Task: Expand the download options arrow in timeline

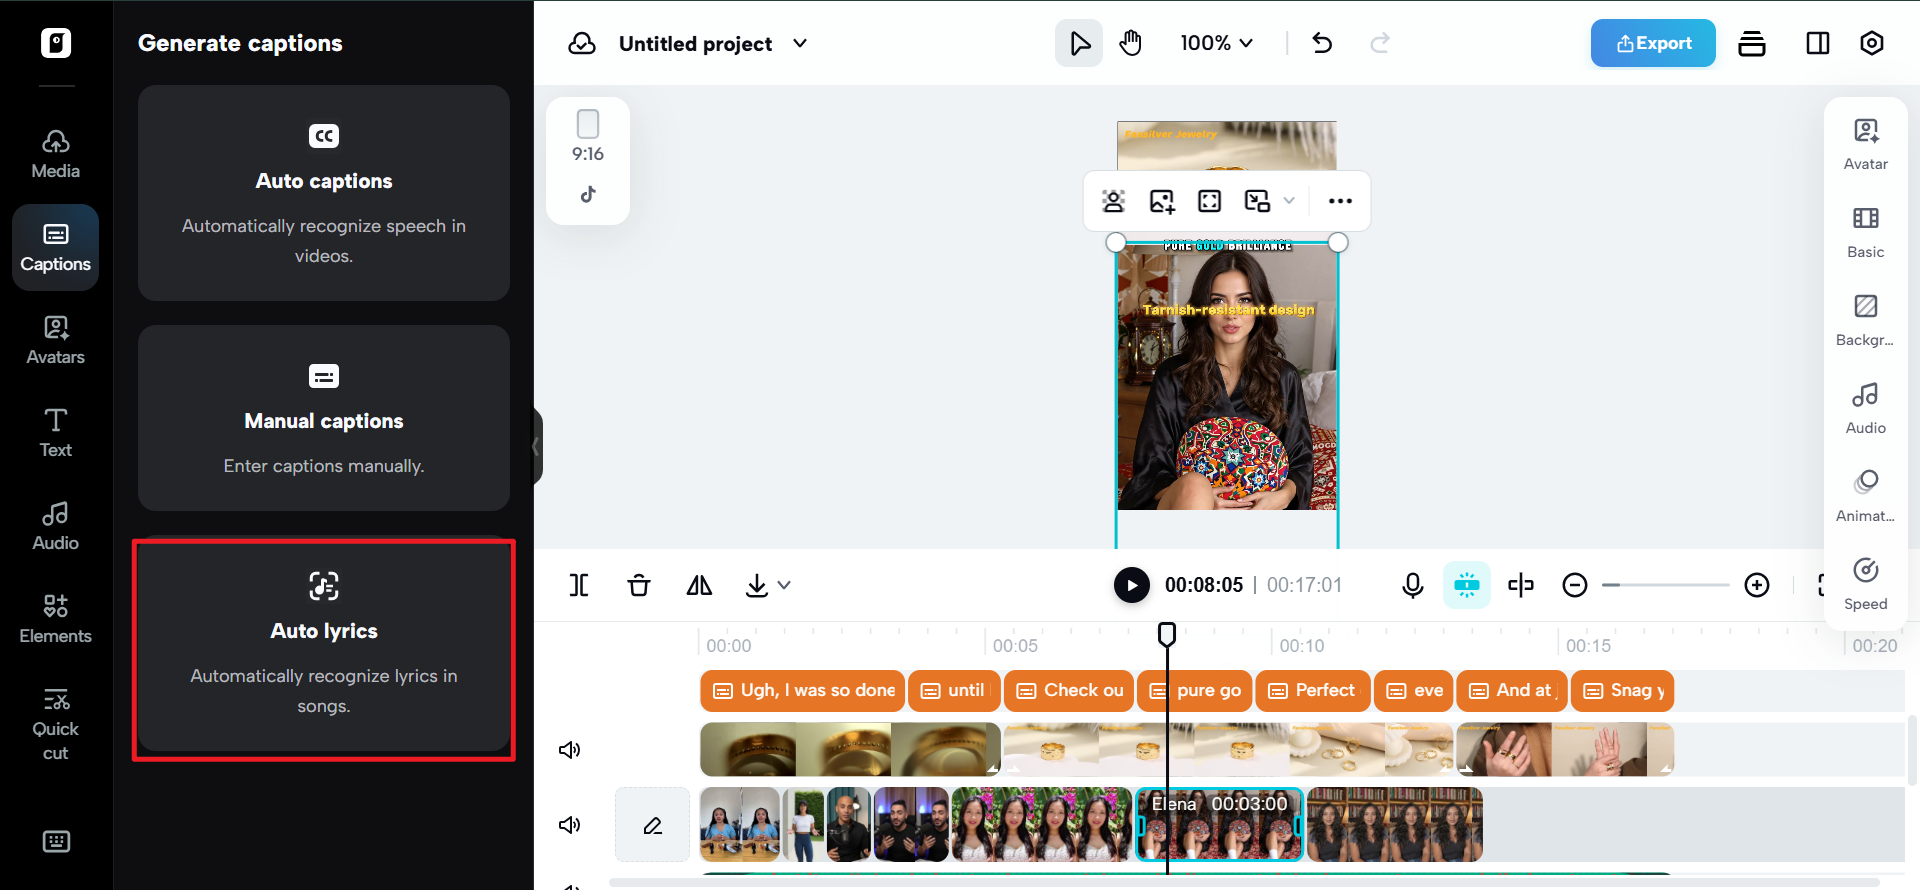Action: click(x=784, y=585)
